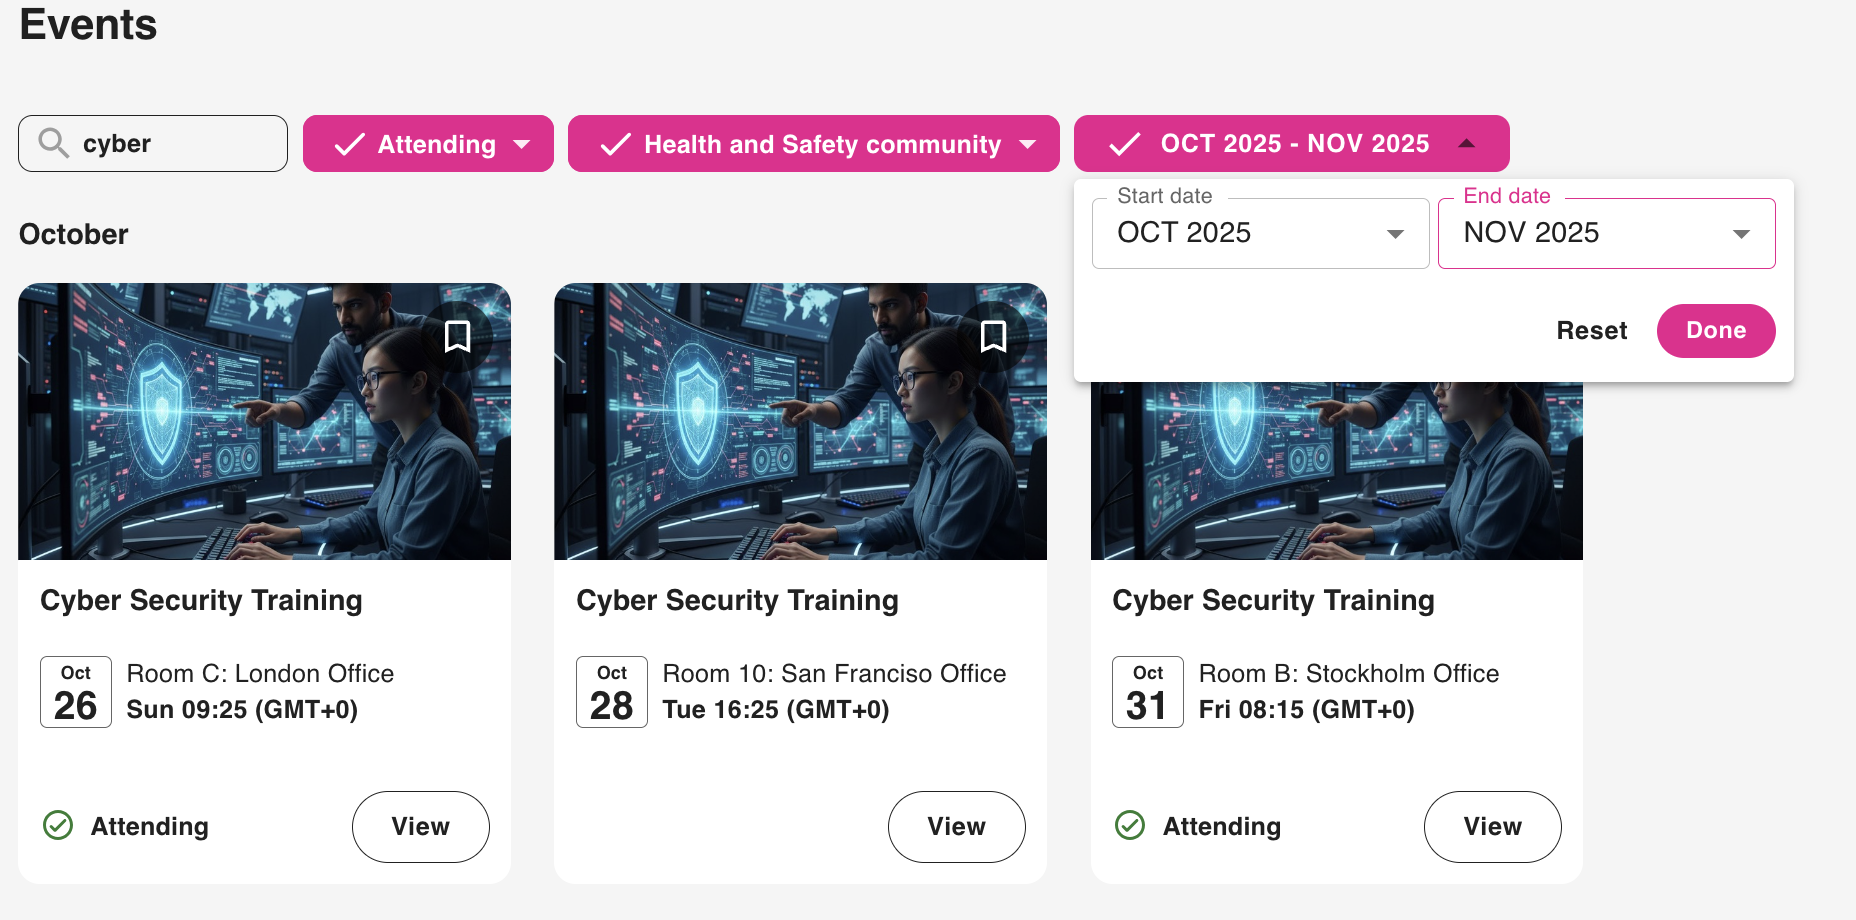View the London Office training event

pyautogui.click(x=420, y=827)
